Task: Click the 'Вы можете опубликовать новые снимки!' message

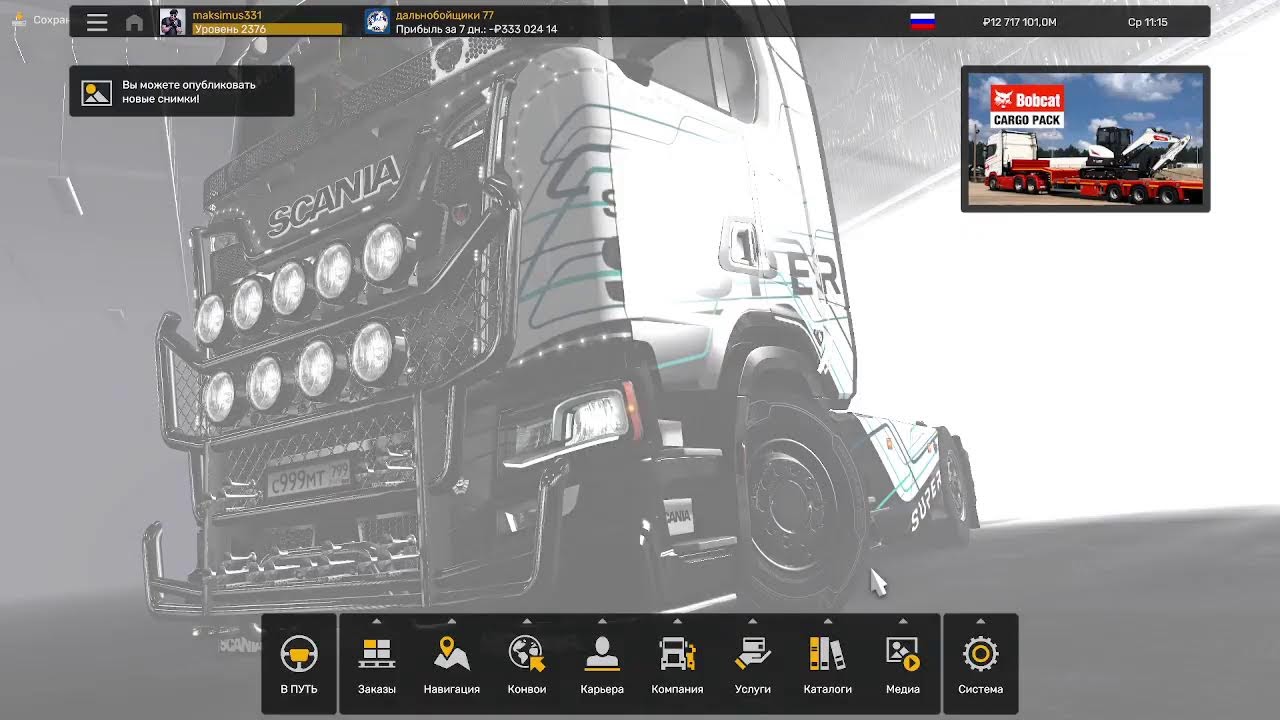Action: point(189,92)
